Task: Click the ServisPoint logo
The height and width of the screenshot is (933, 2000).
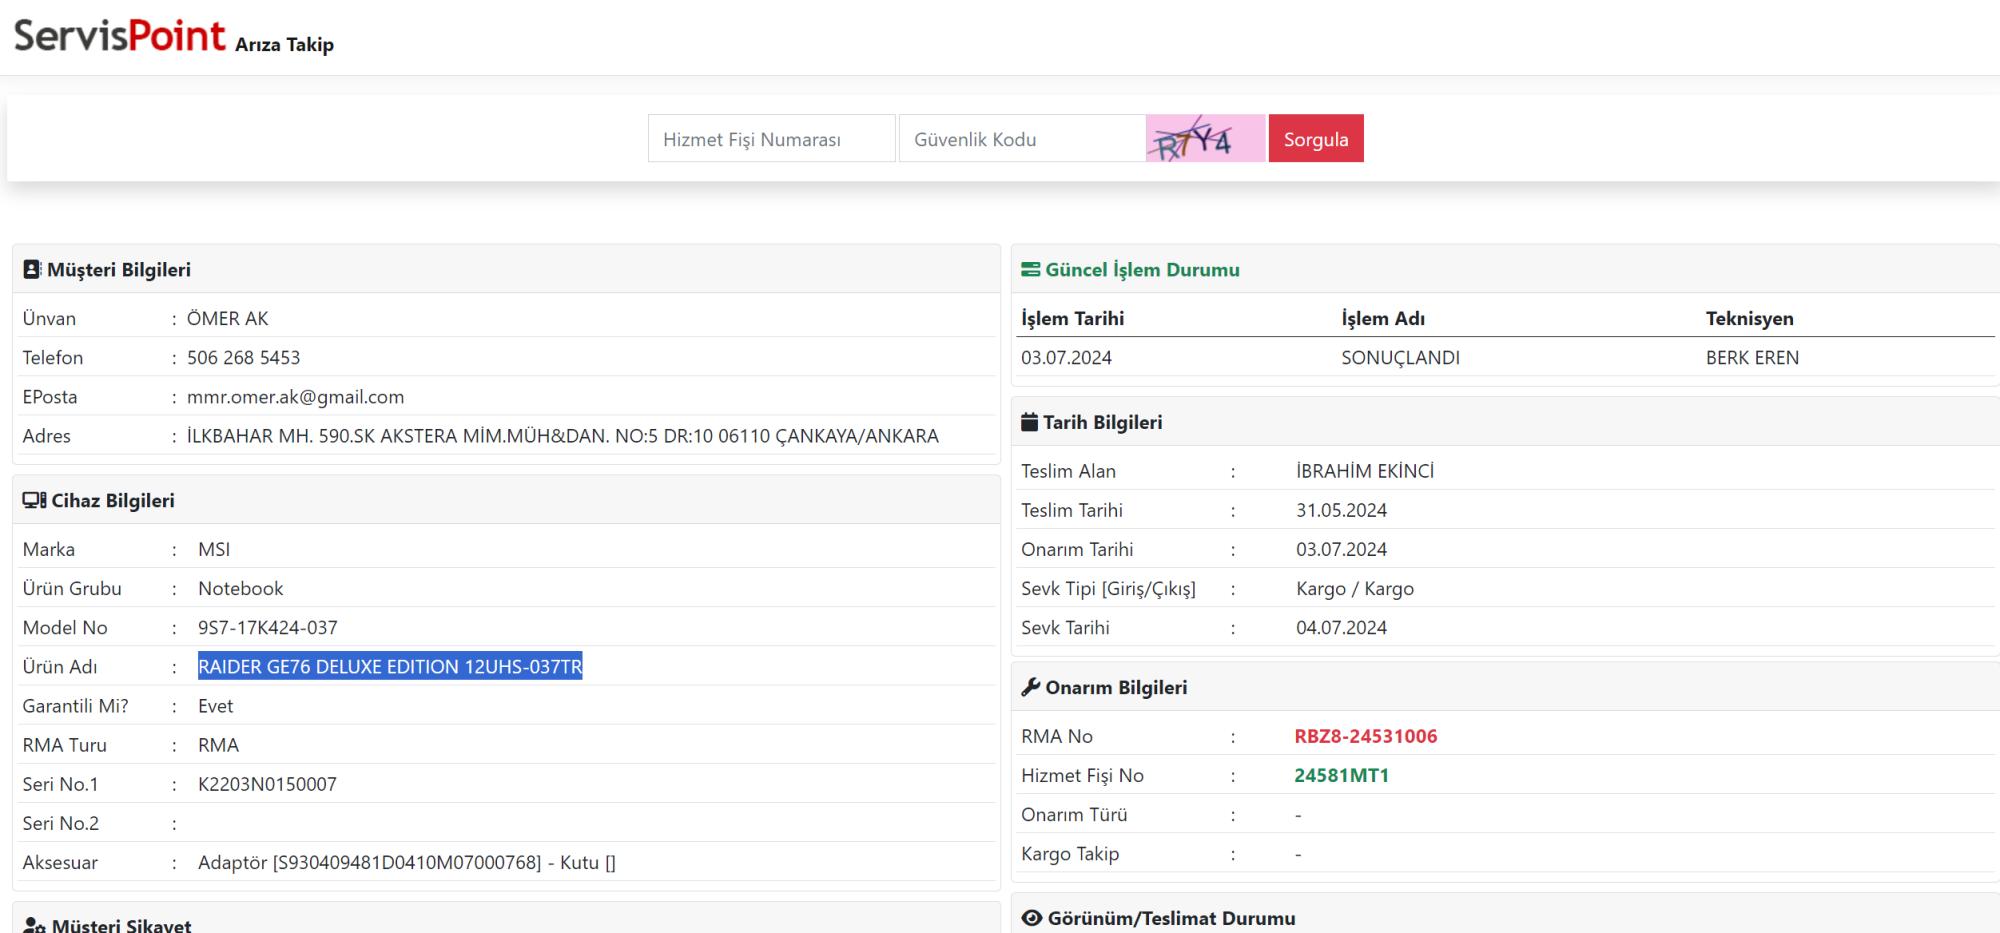Action: coord(120,37)
